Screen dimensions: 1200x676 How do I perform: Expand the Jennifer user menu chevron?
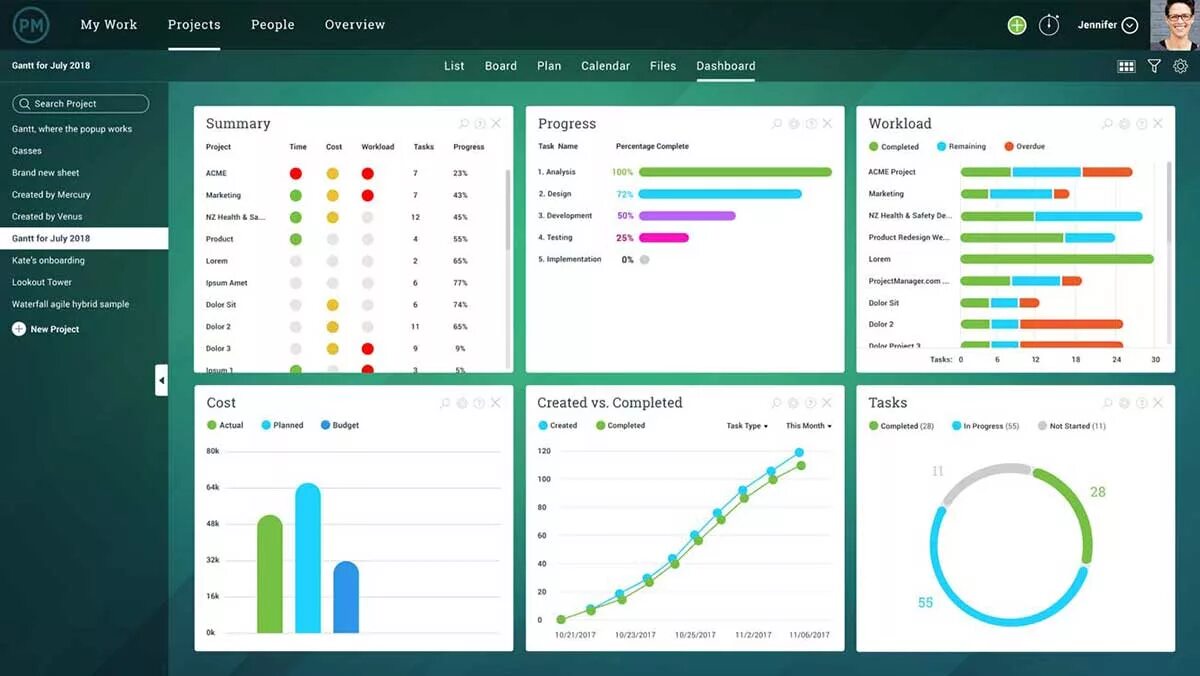coord(1130,26)
